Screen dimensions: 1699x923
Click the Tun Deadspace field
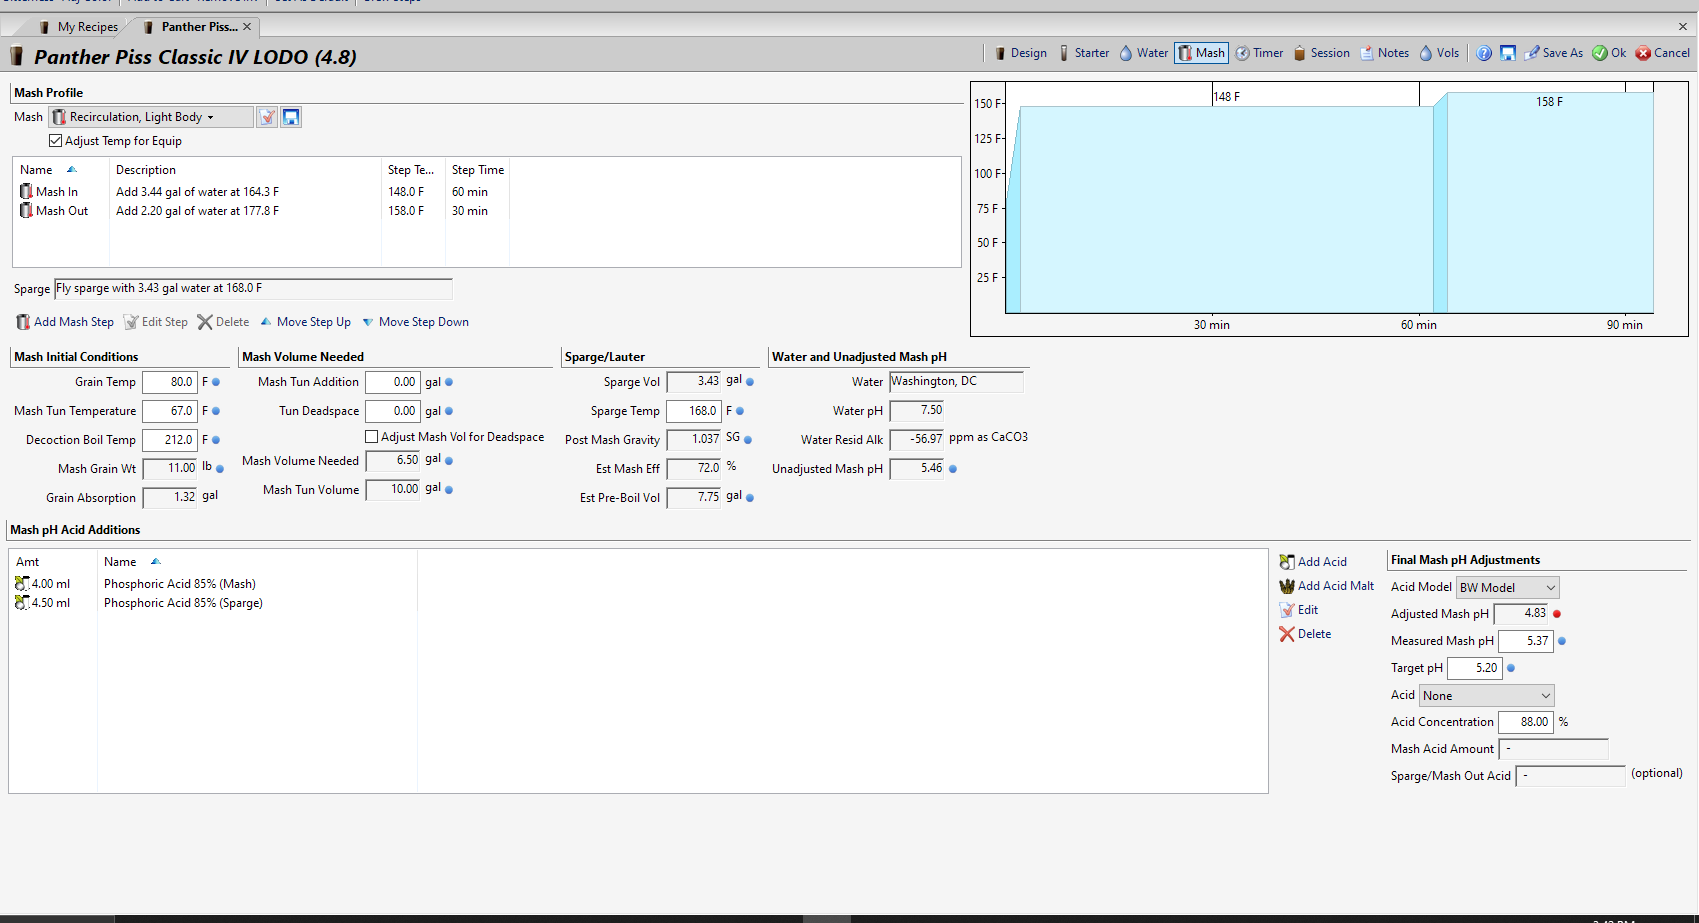click(392, 411)
